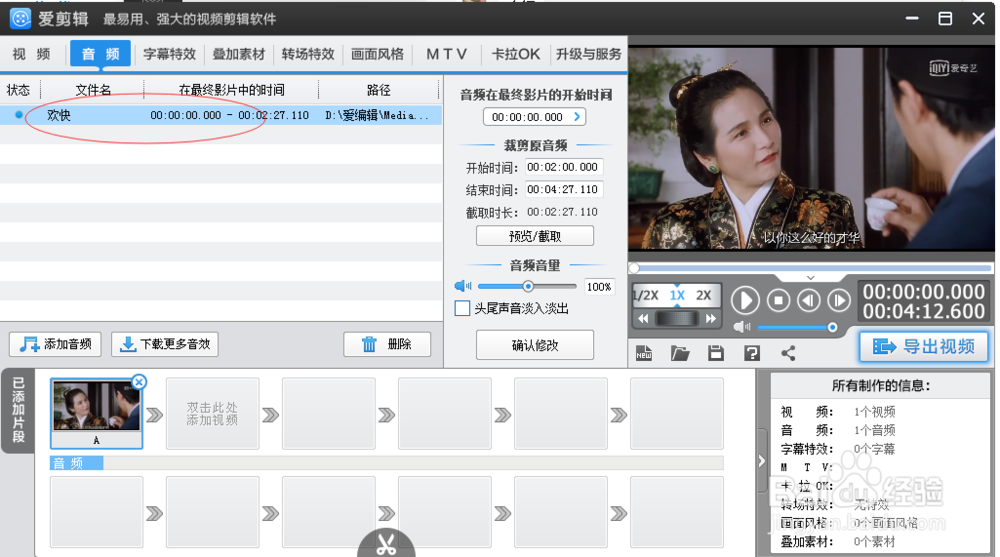Select the MTV tab
1000x557 pixels.
tap(446, 54)
